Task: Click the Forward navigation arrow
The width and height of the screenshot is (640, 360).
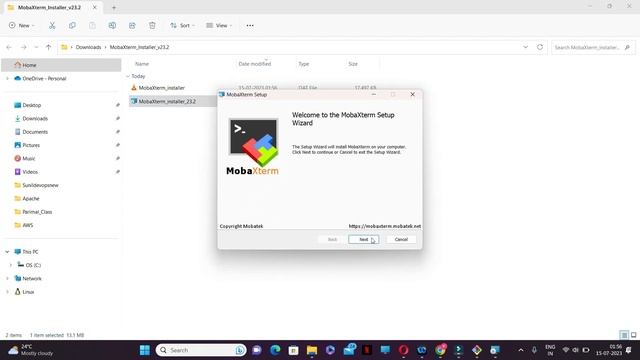Action: click(24, 47)
